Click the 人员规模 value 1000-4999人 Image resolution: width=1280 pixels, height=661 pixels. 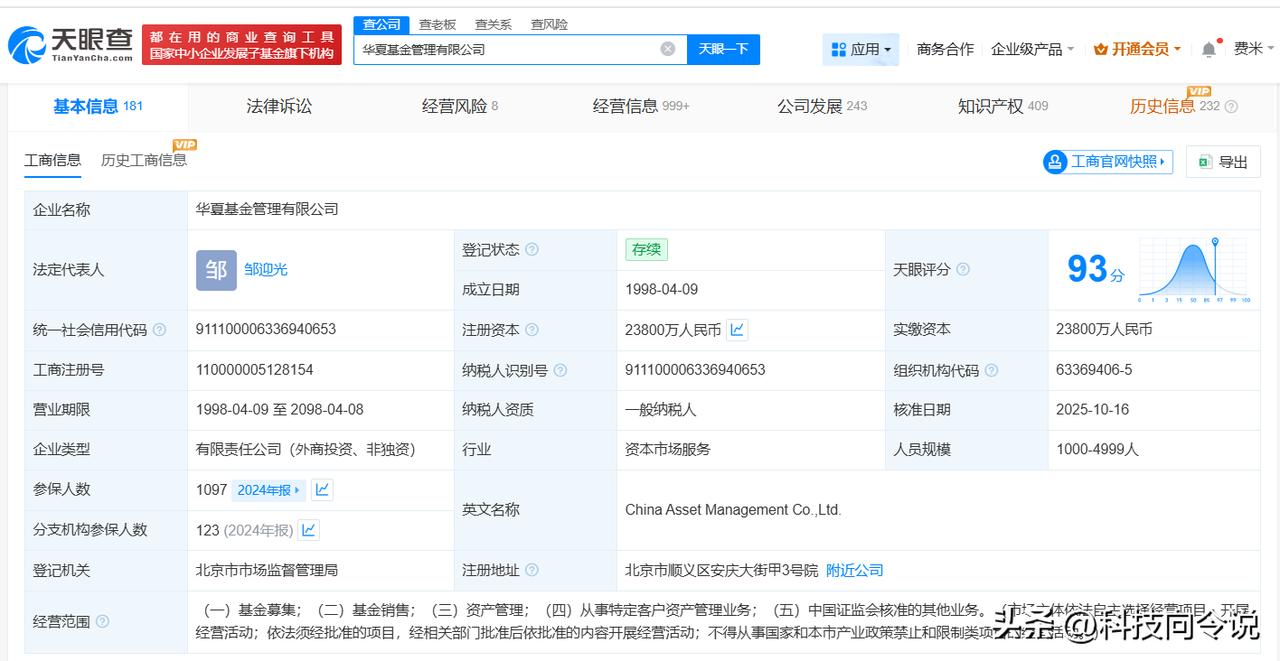tap(1097, 450)
